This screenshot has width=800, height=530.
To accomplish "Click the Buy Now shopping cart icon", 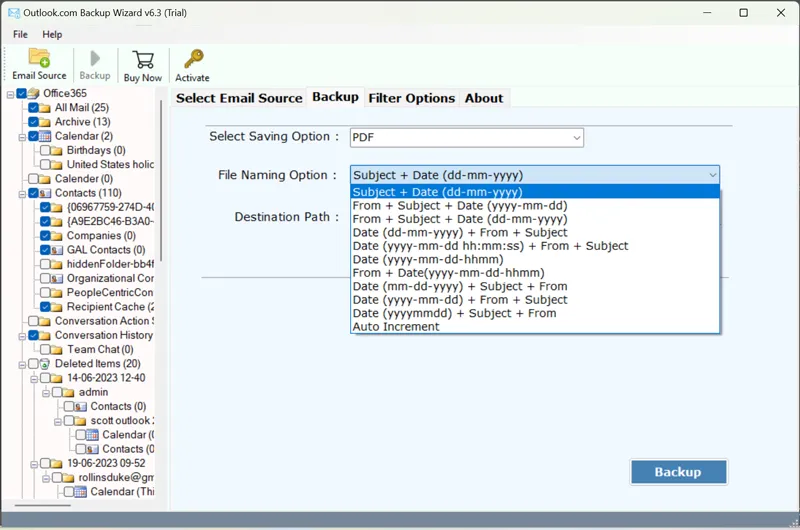I will coord(143,60).
